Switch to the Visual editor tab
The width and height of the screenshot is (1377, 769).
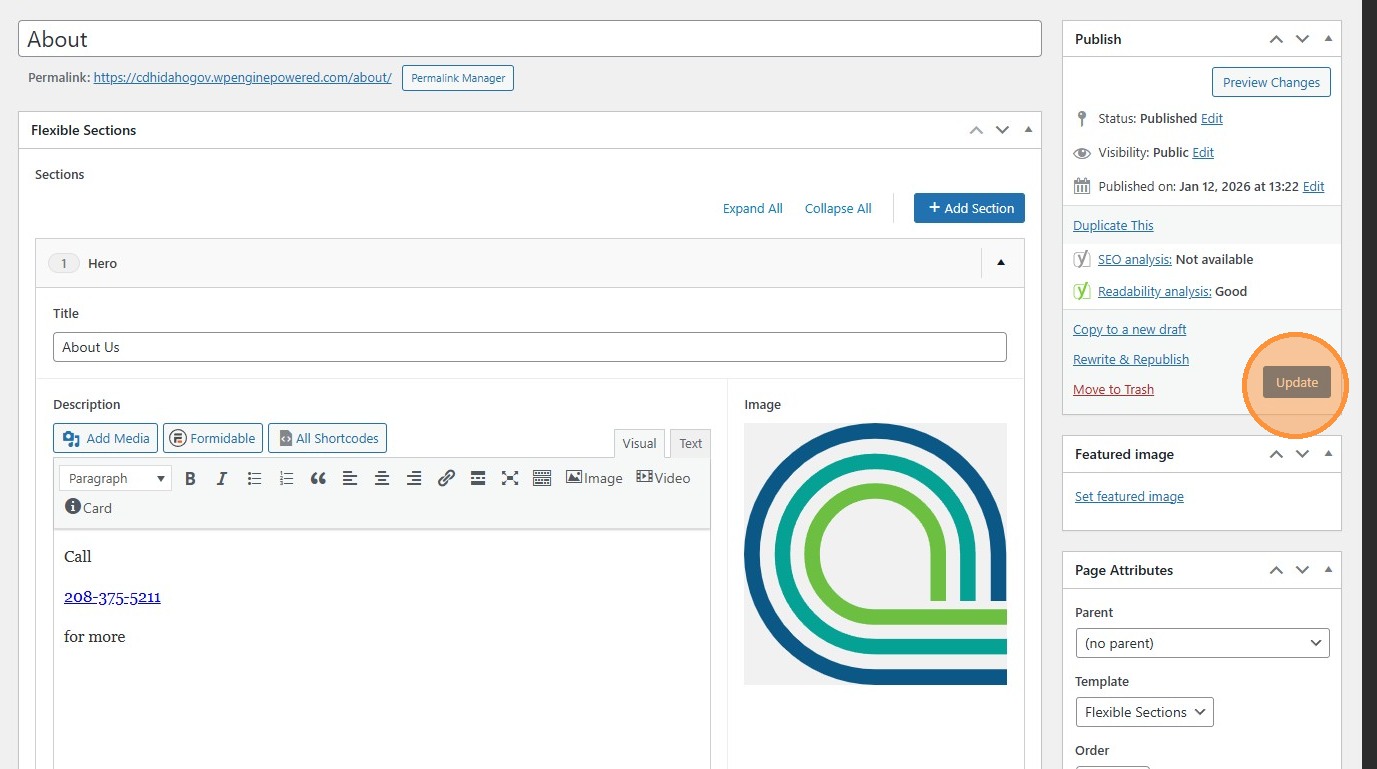(639, 443)
